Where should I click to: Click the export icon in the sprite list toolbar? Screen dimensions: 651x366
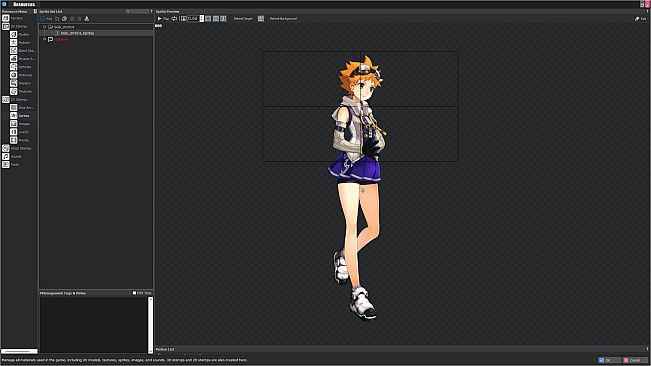coord(87,19)
